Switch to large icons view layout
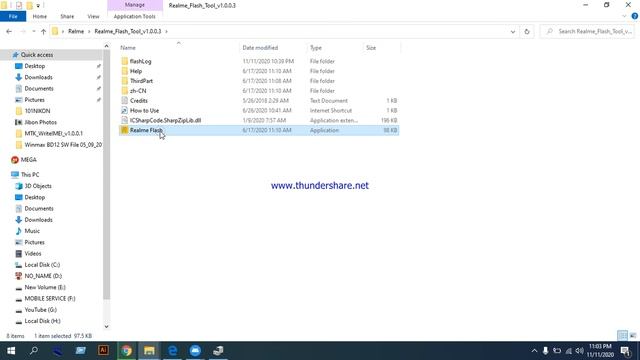 633,336
